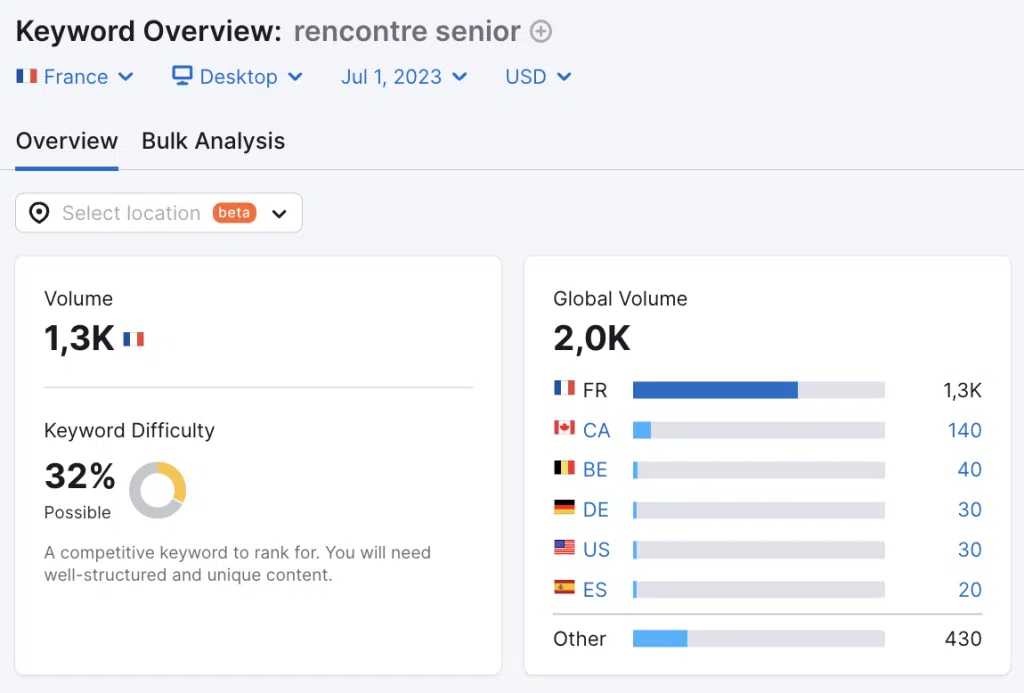Expand the Jul 1, 2023 date selector
The height and width of the screenshot is (693, 1024).
[404, 76]
